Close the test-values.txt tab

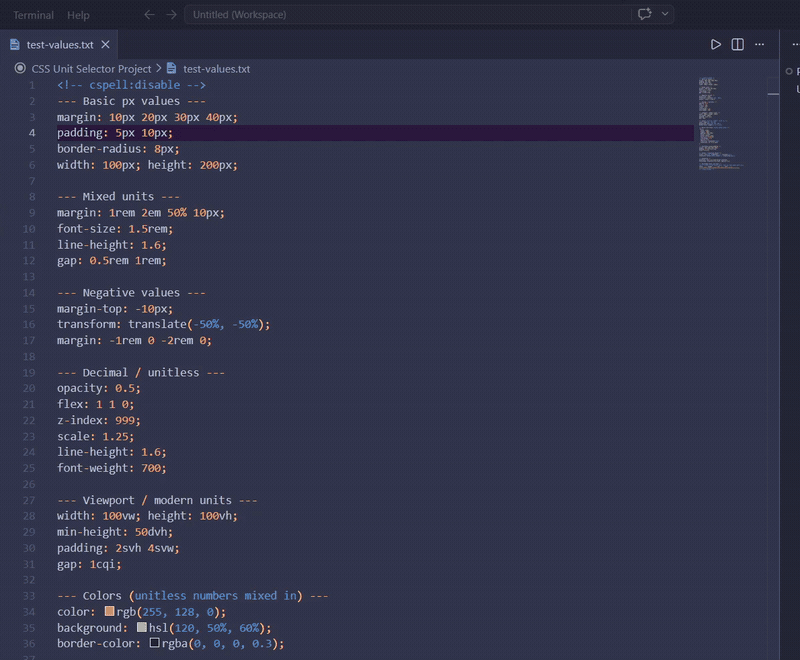coord(106,45)
